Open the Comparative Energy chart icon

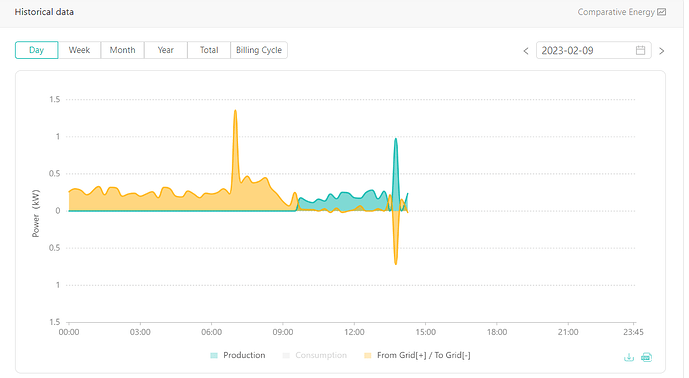point(661,12)
